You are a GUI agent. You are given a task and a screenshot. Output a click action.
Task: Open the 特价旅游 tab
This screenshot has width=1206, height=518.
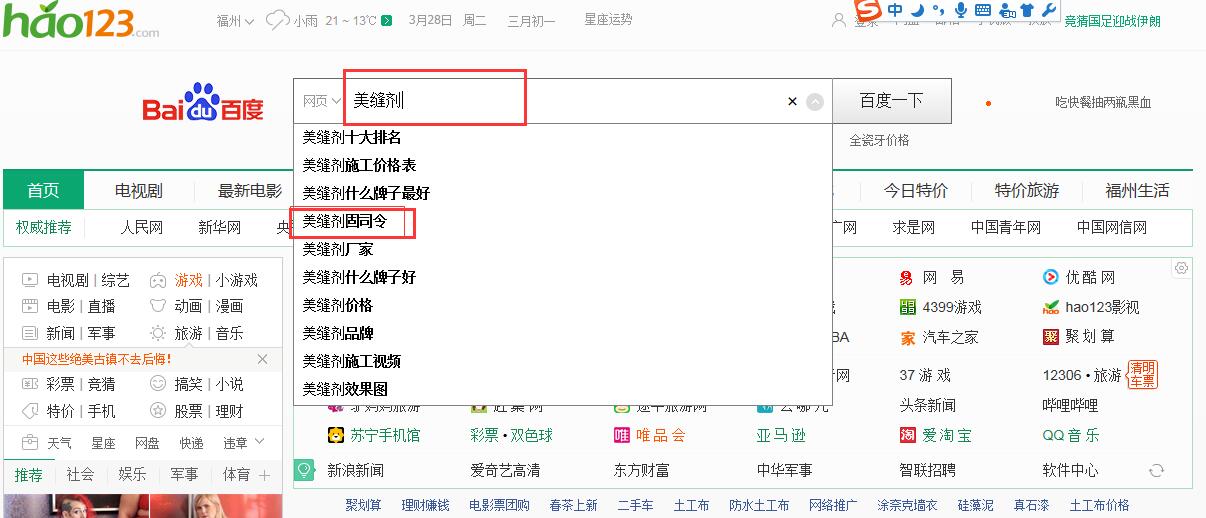click(x=1027, y=190)
